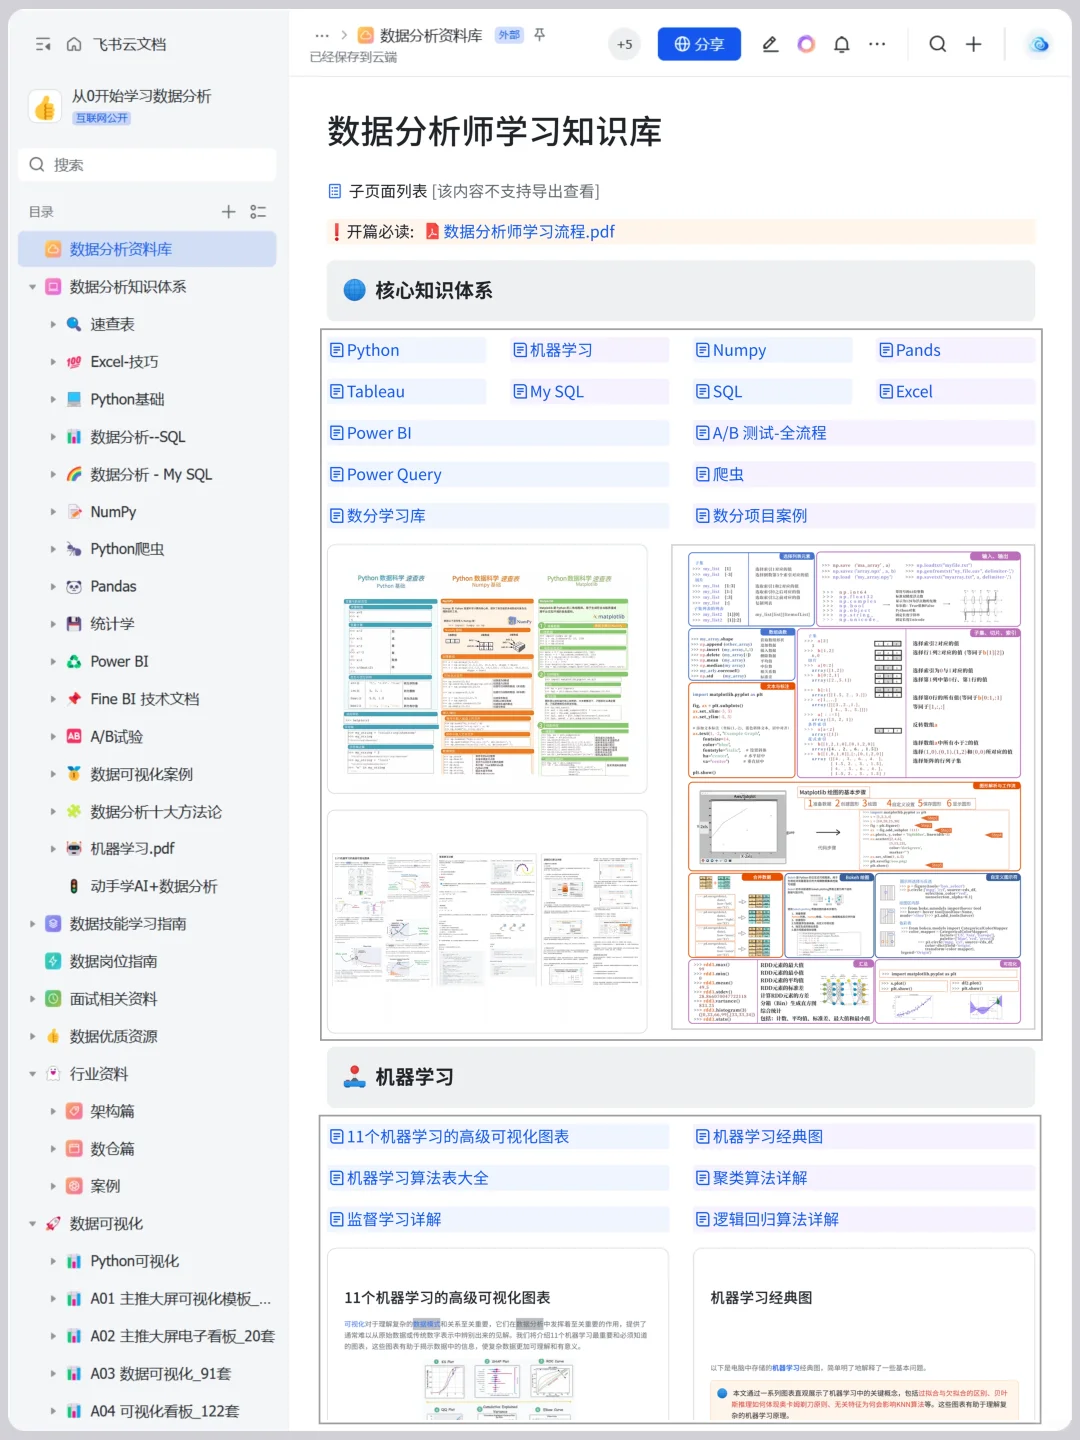Screen dimensions: 1080x1440
Task: Open the Python数据科学速查表 thumbnail image
Action: click(x=487, y=670)
